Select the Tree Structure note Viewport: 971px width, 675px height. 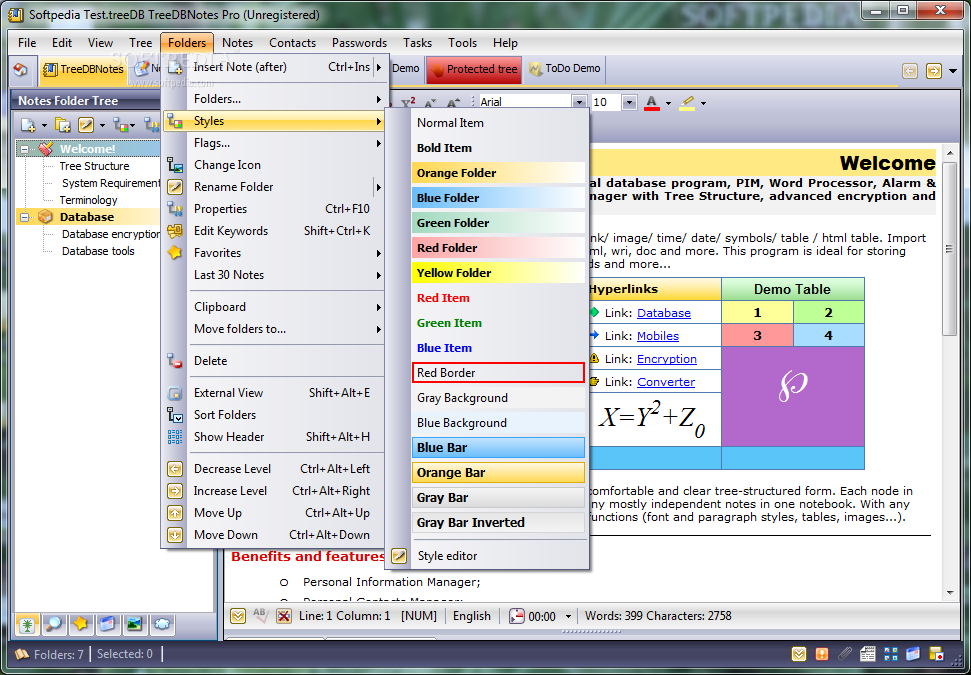click(x=94, y=166)
